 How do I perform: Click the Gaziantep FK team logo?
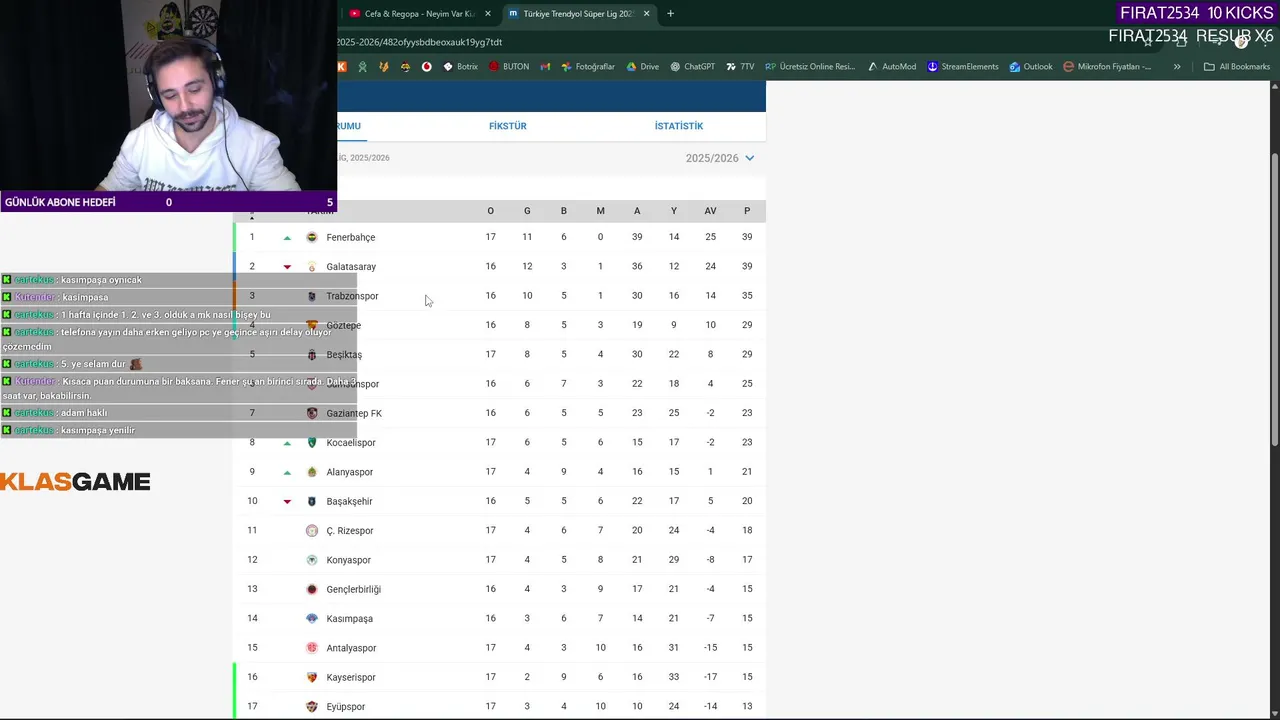tap(312, 413)
